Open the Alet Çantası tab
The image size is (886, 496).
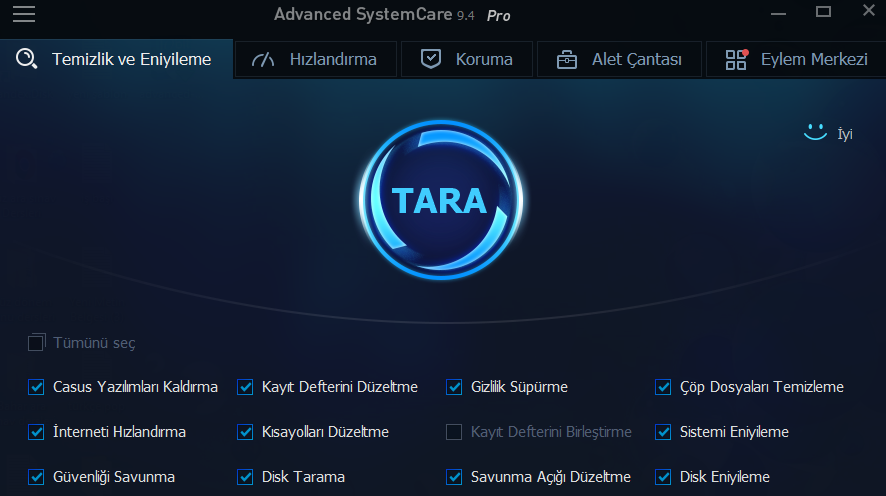pos(619,59)
